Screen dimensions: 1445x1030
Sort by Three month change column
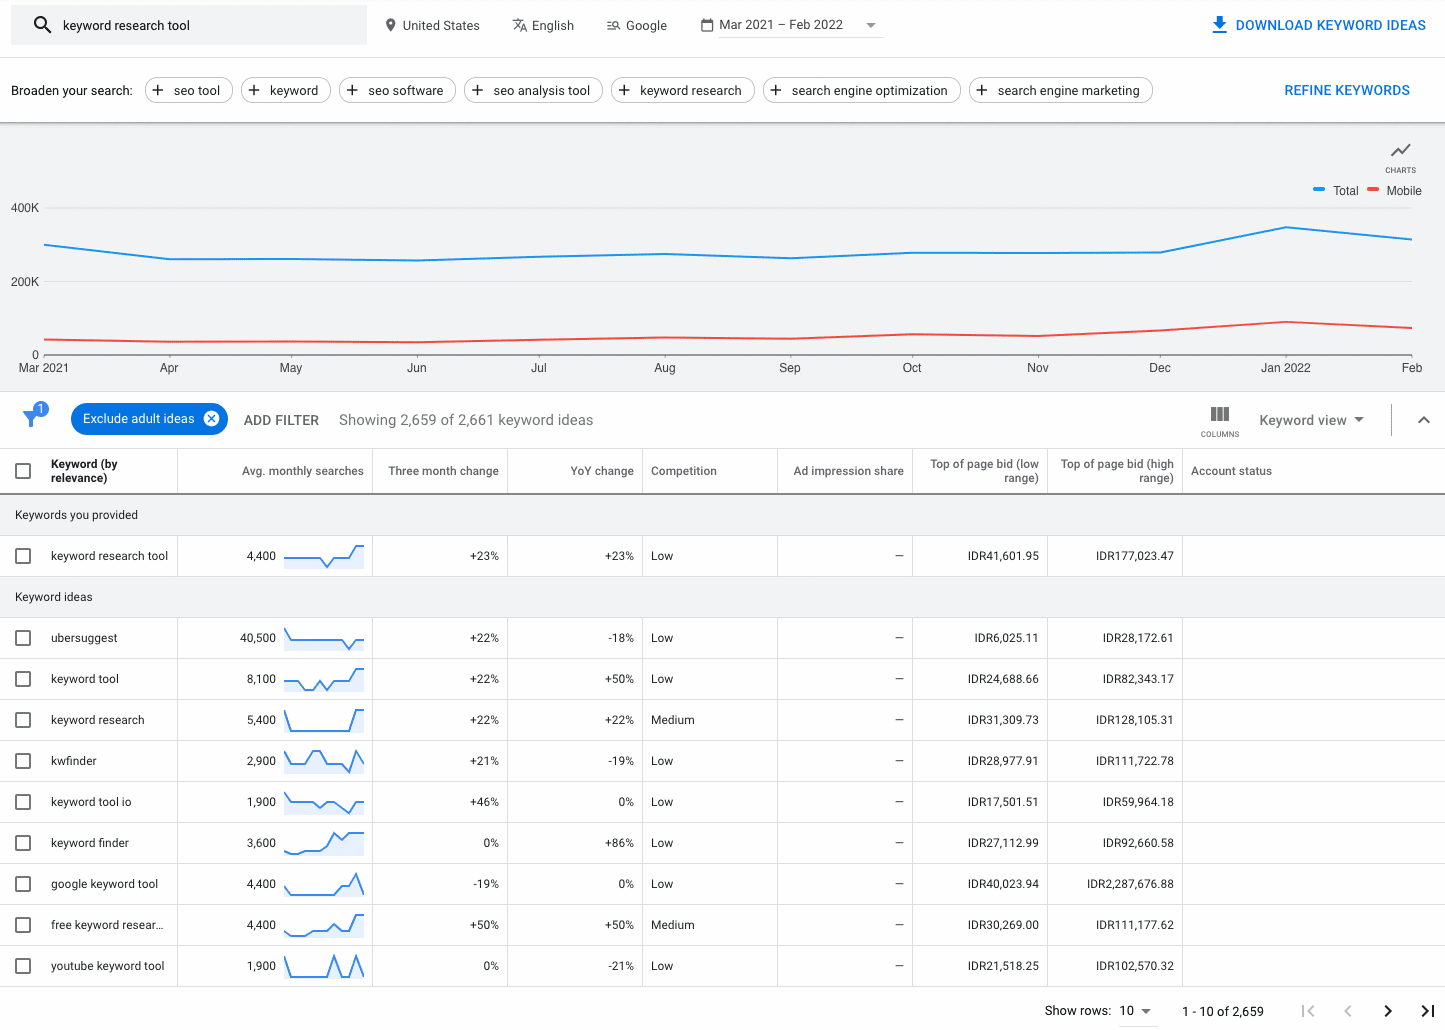(x=444, y=471)
